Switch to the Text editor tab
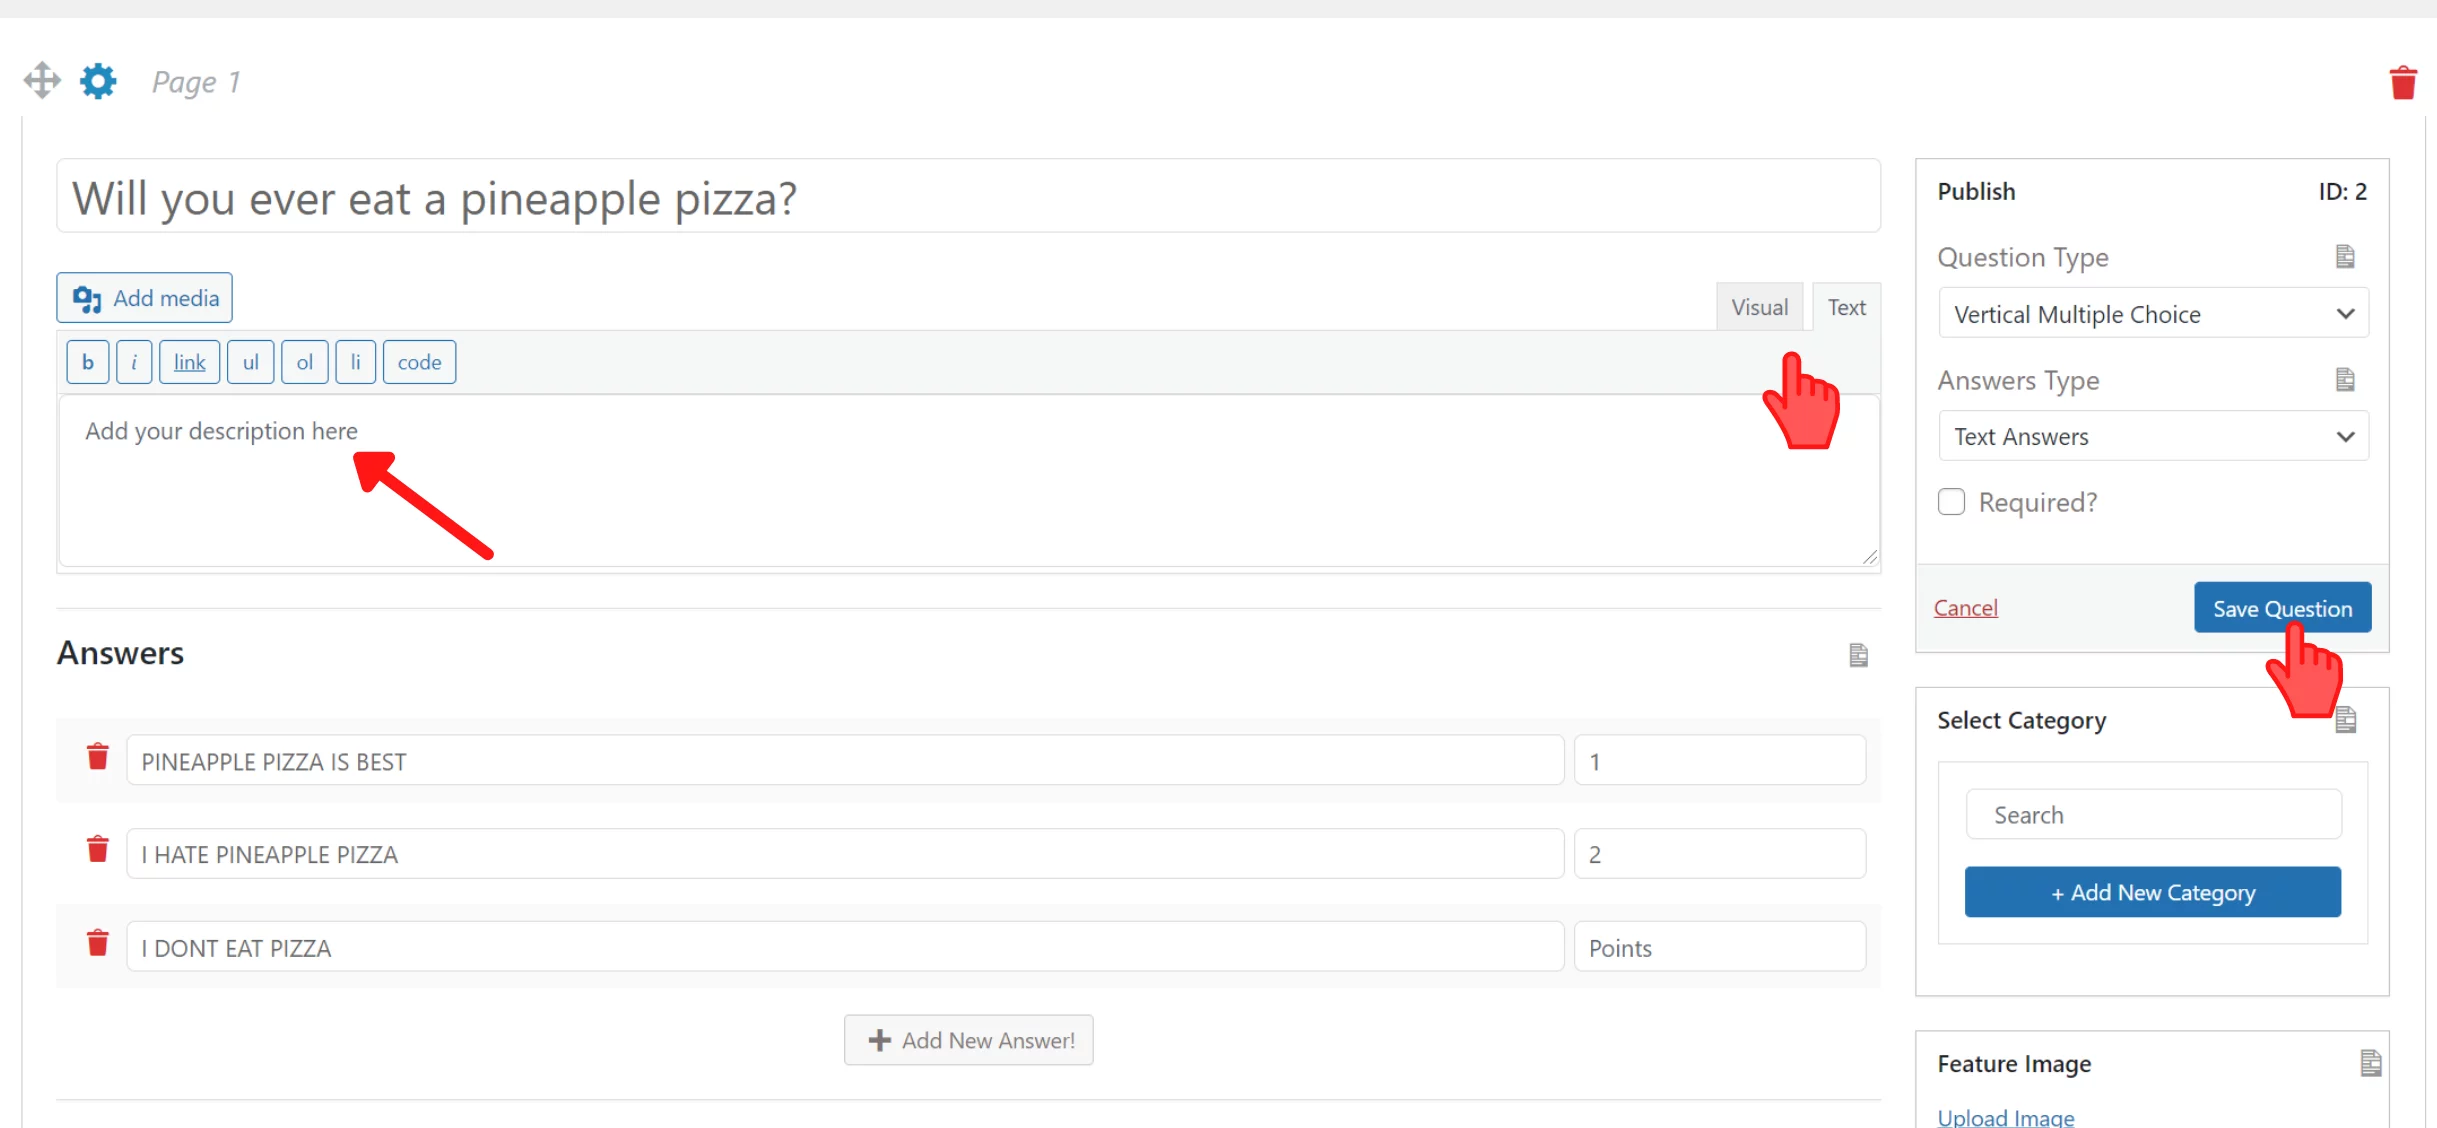 pos(1846,307)
